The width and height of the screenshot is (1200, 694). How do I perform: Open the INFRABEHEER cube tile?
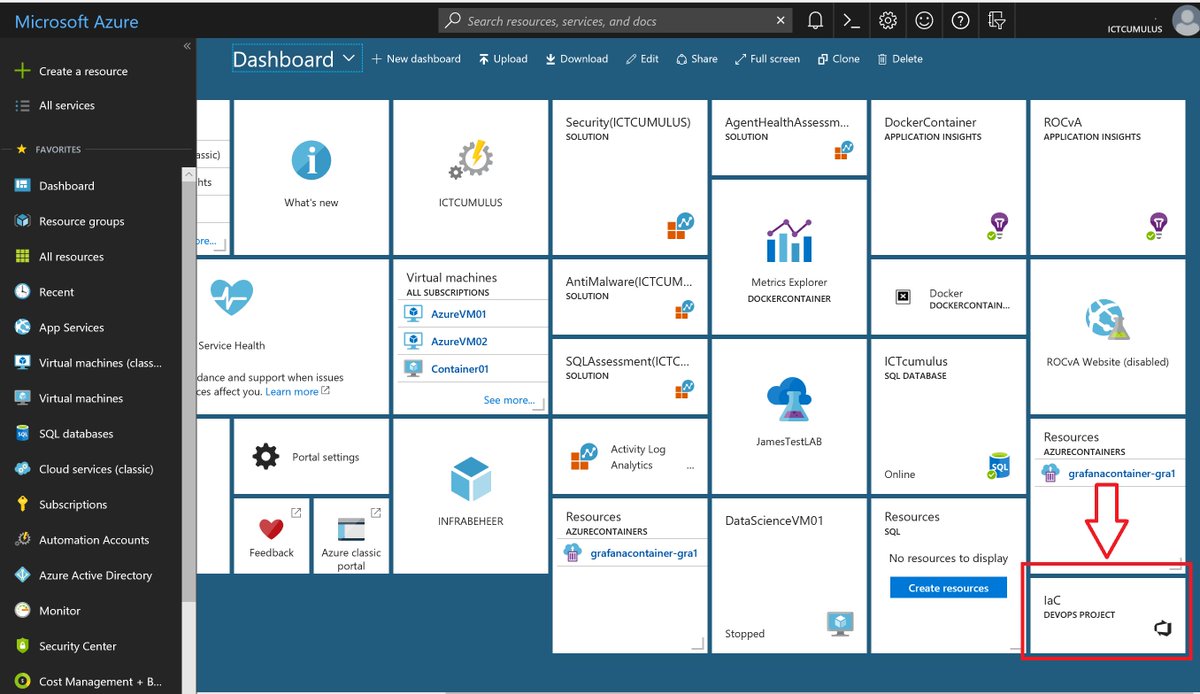coord(470,496)
